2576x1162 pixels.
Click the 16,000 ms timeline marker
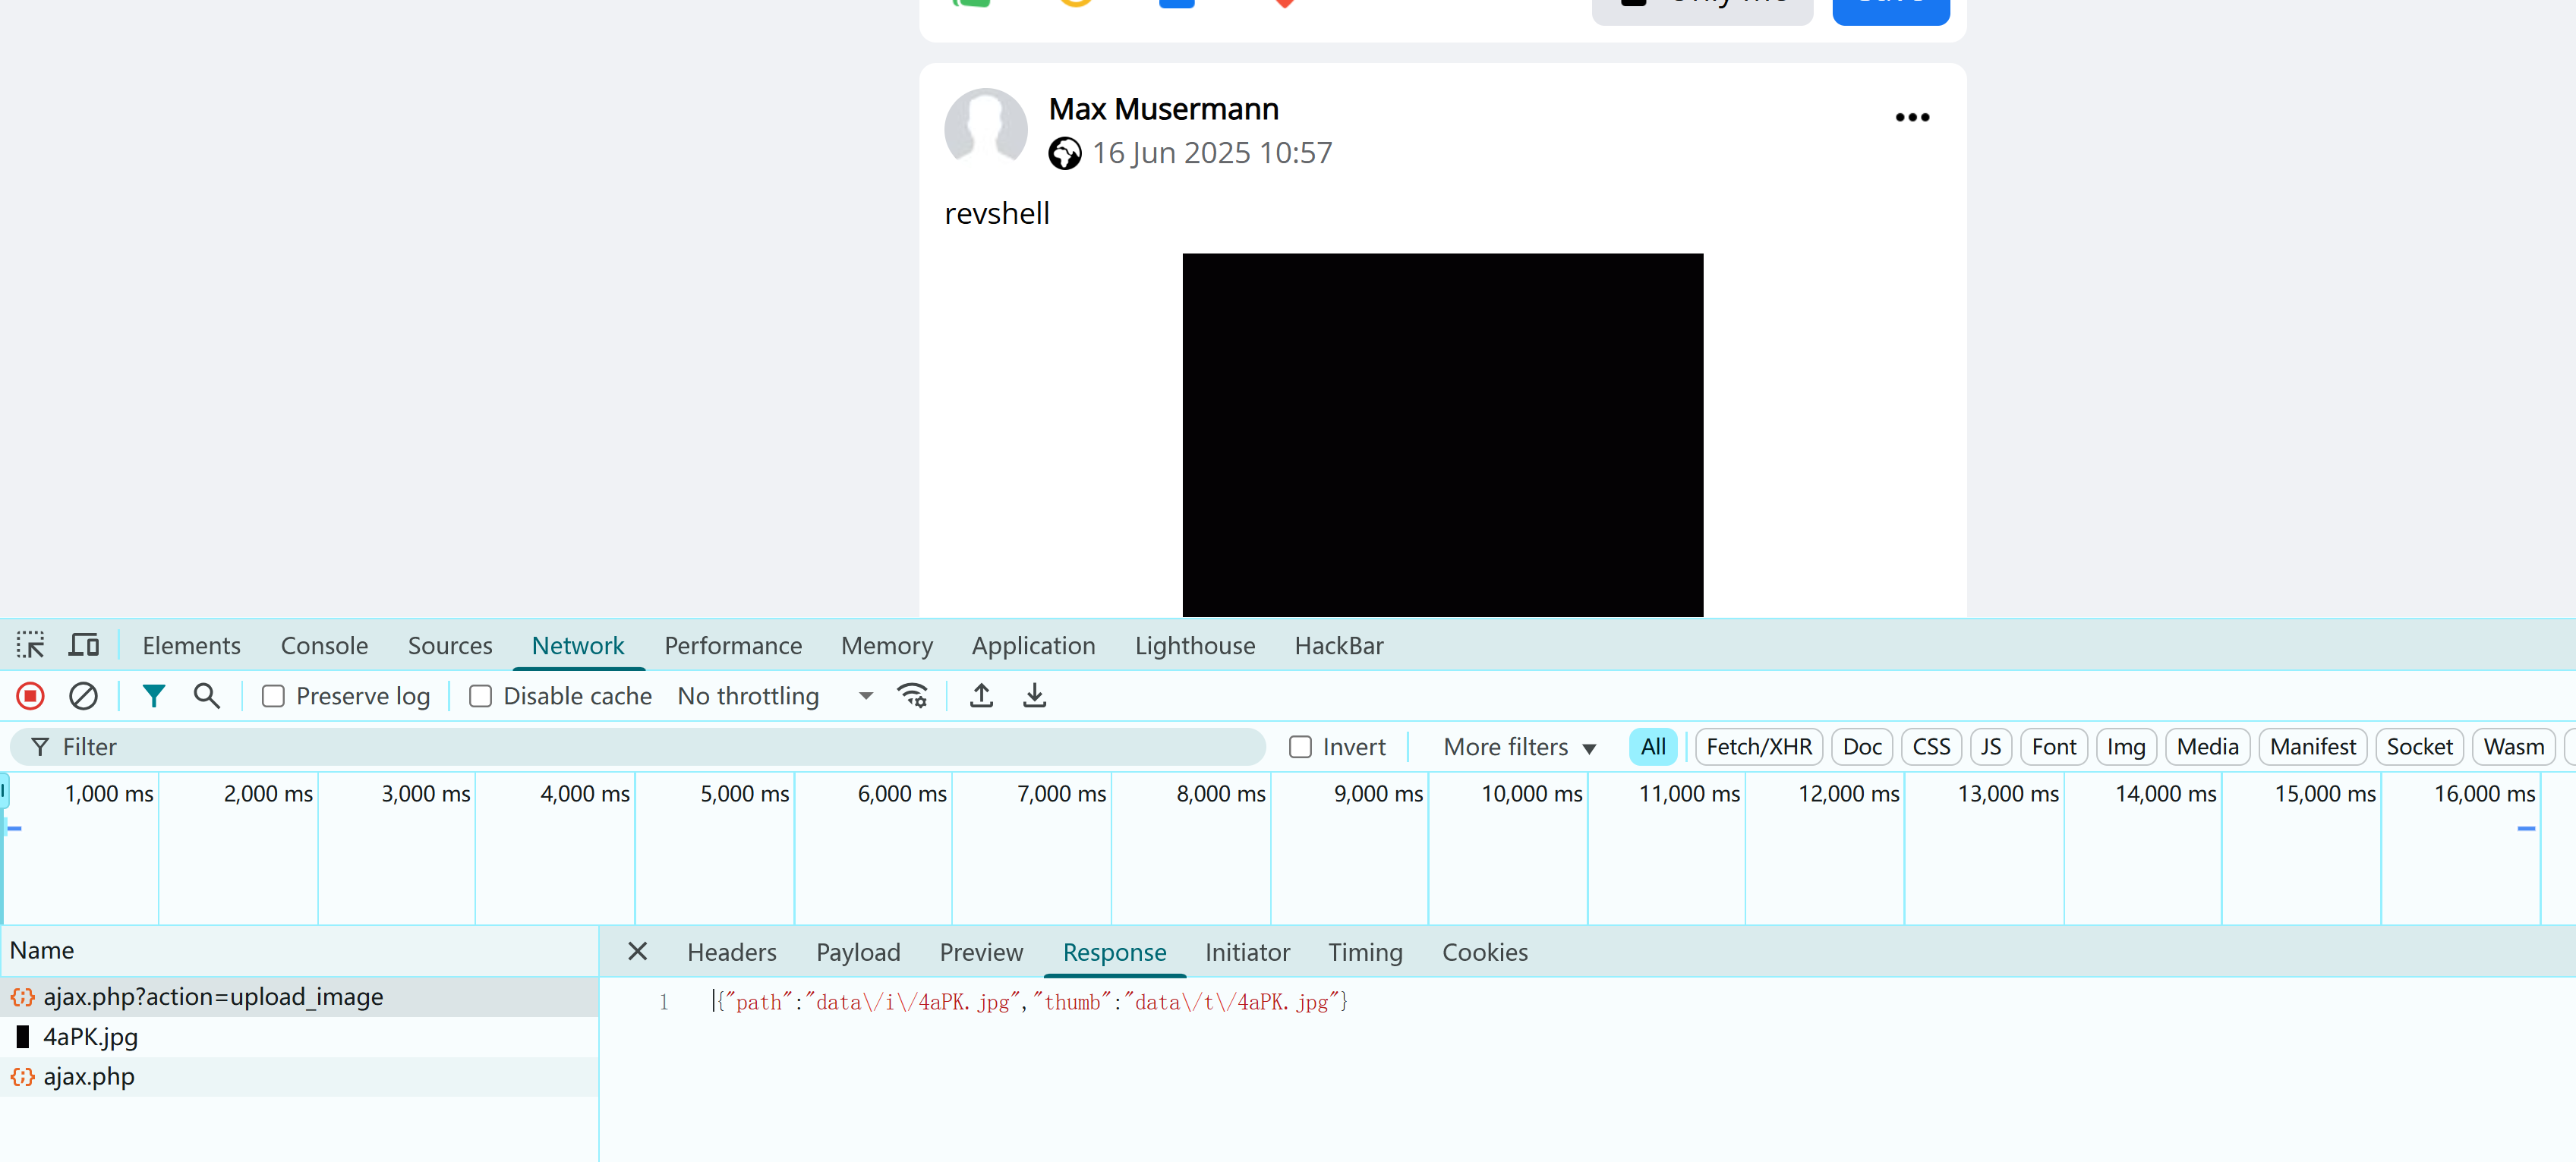click(2484, 794)
